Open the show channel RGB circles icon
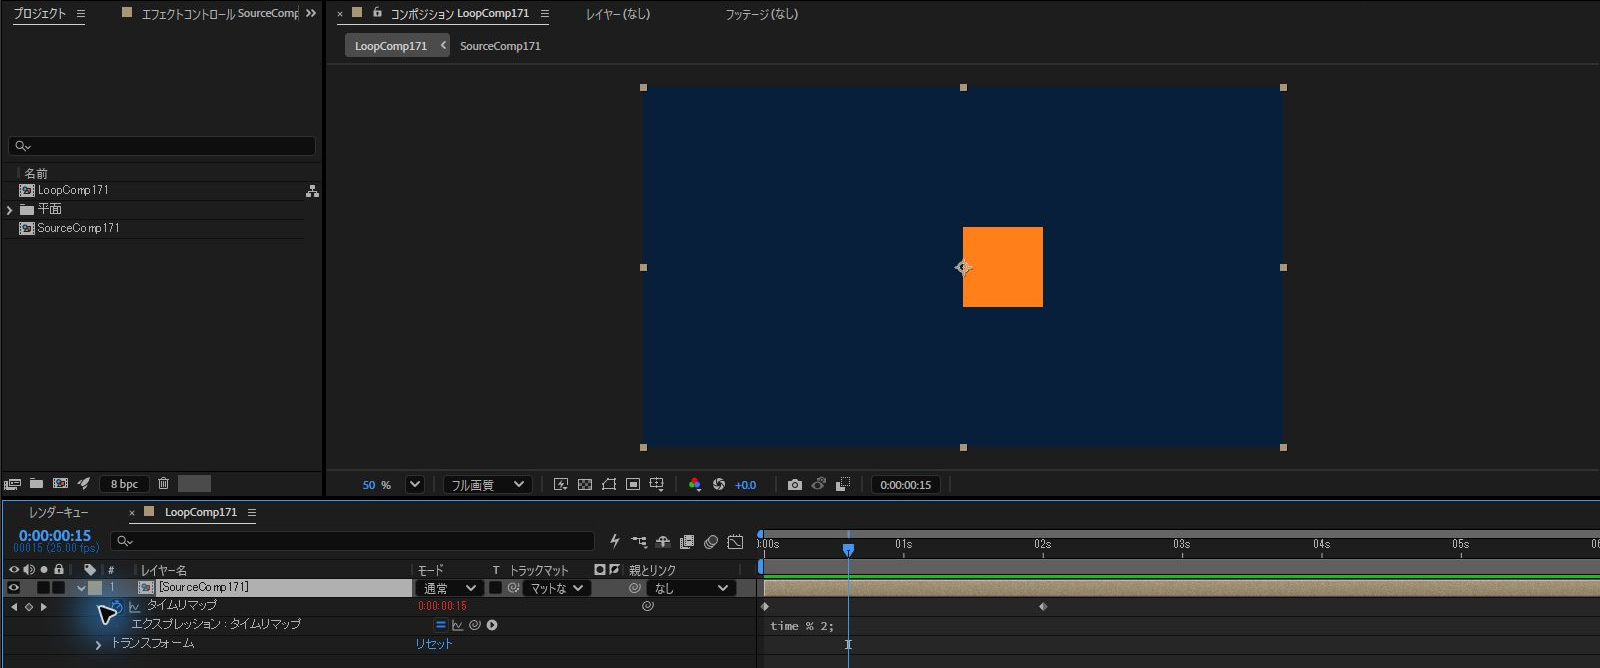The image size is (1600, 668). 695,484
